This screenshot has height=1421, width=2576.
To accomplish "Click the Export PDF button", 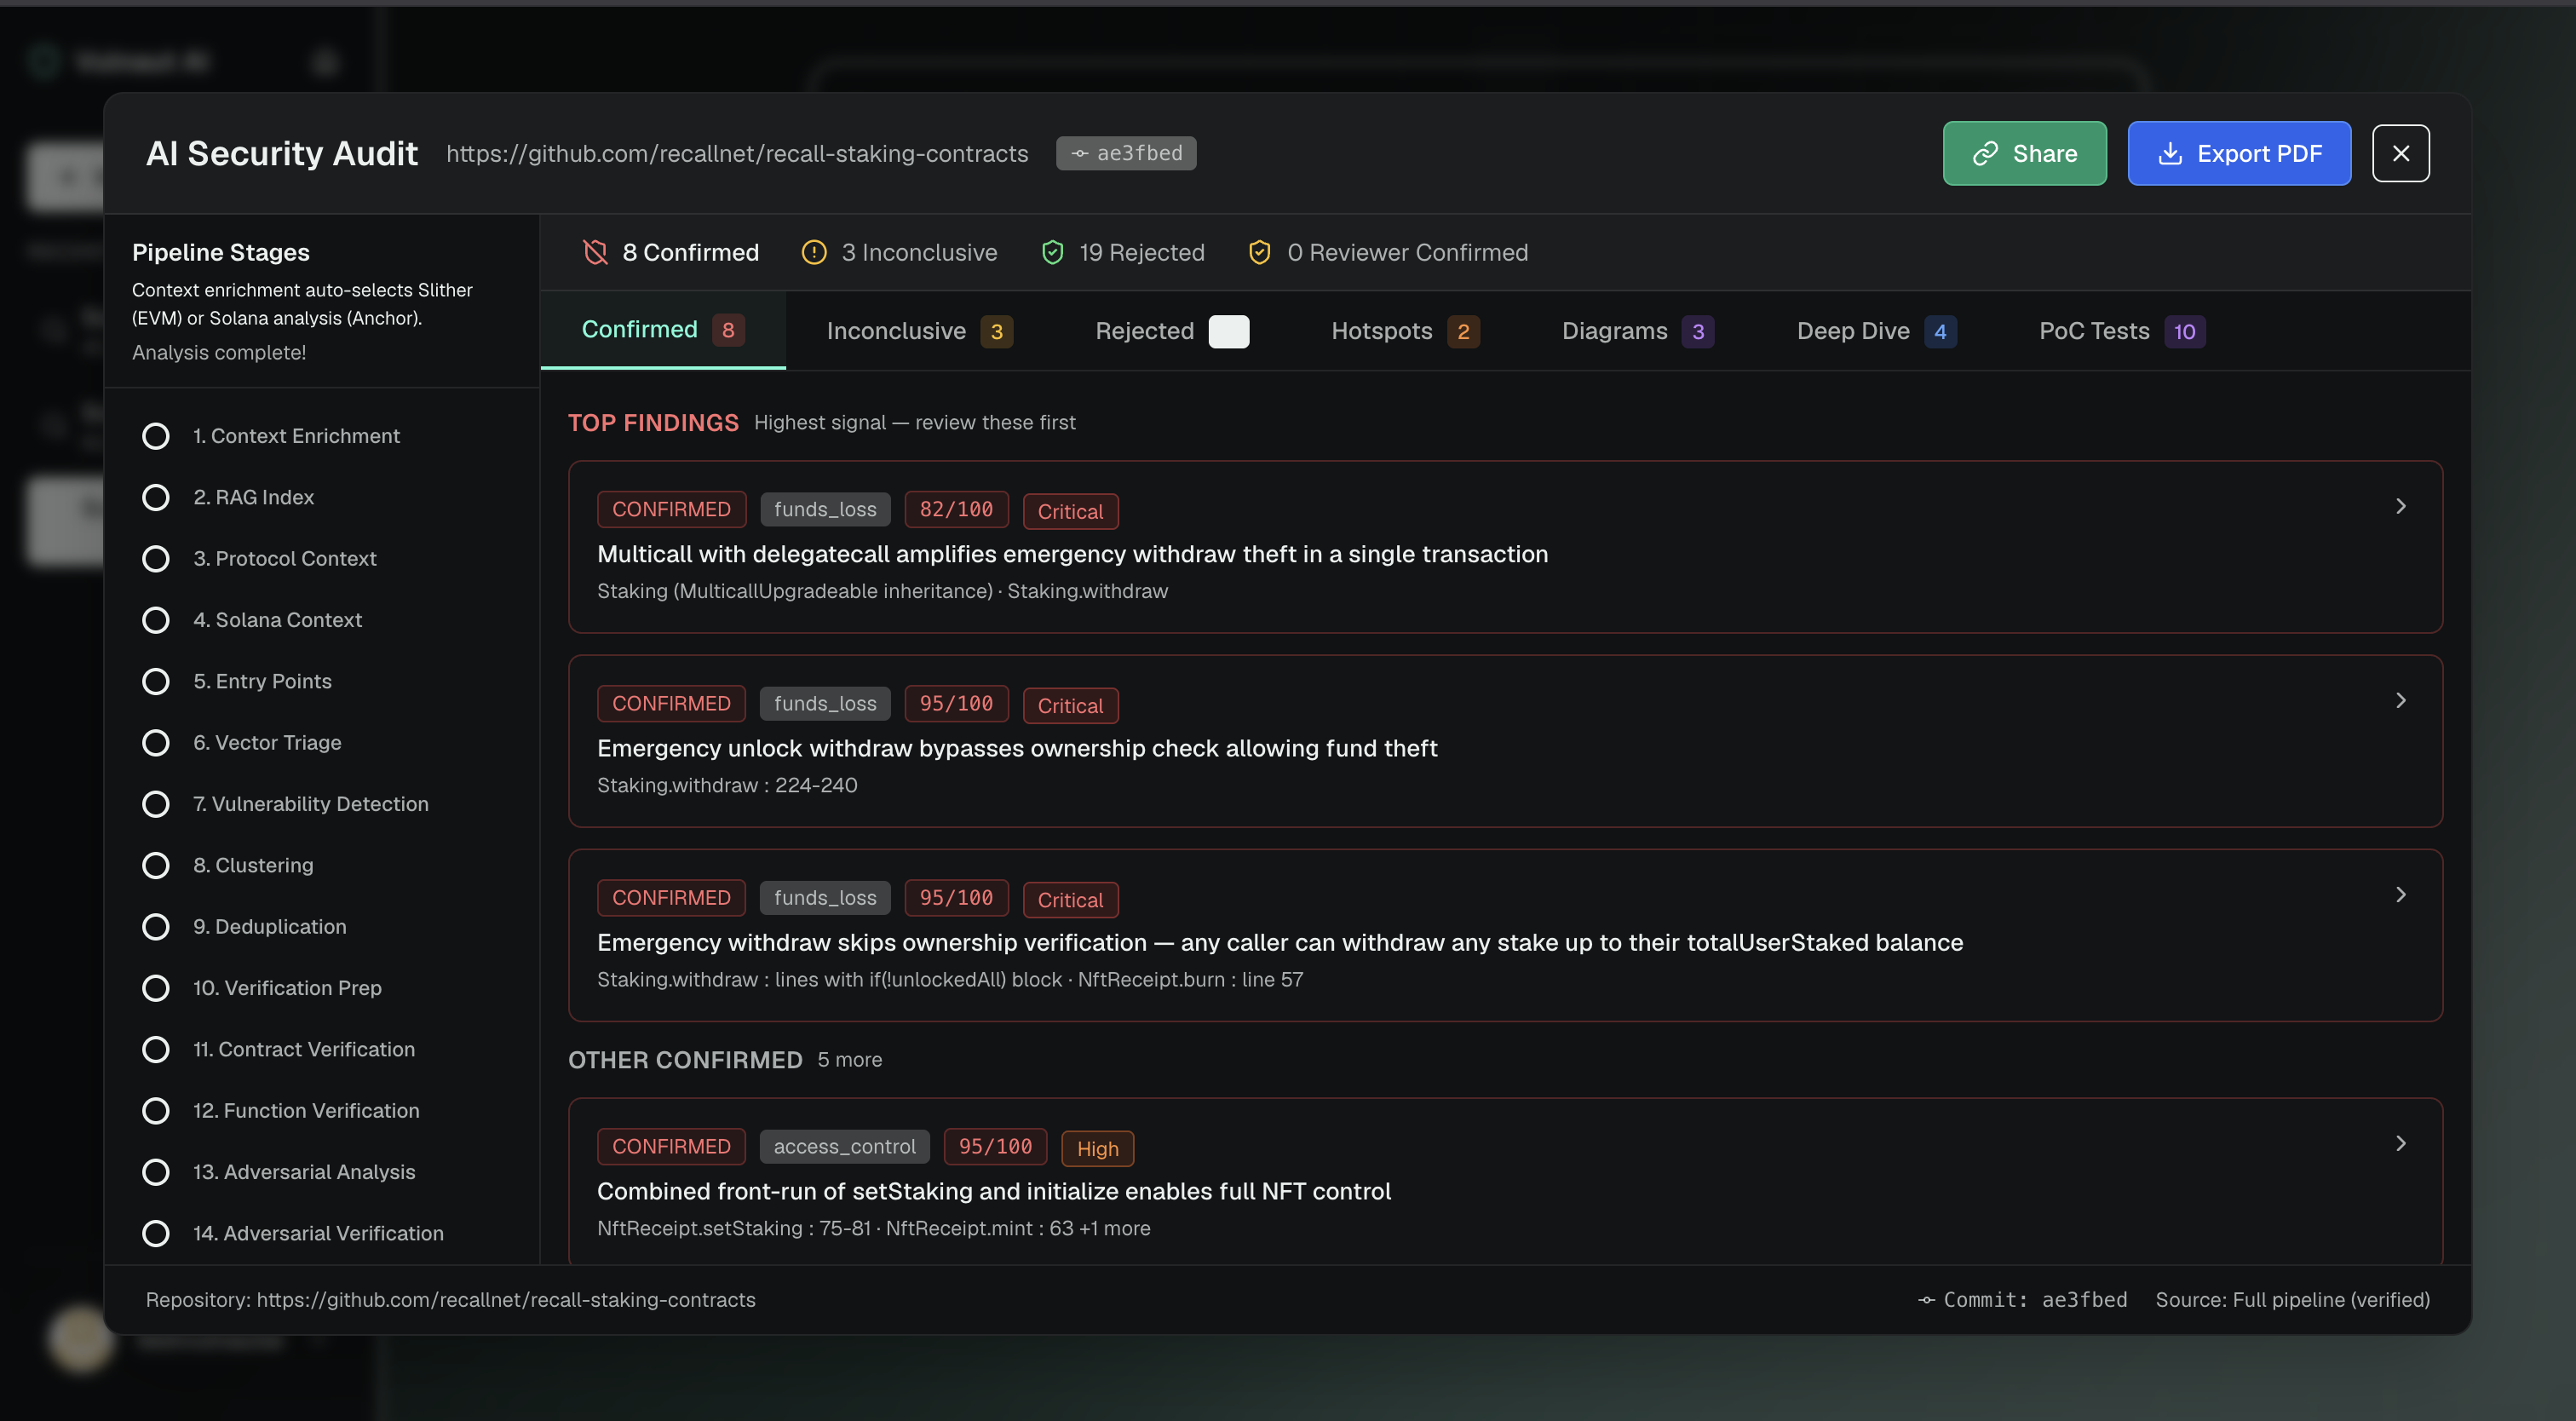I will pos(2239,153).
